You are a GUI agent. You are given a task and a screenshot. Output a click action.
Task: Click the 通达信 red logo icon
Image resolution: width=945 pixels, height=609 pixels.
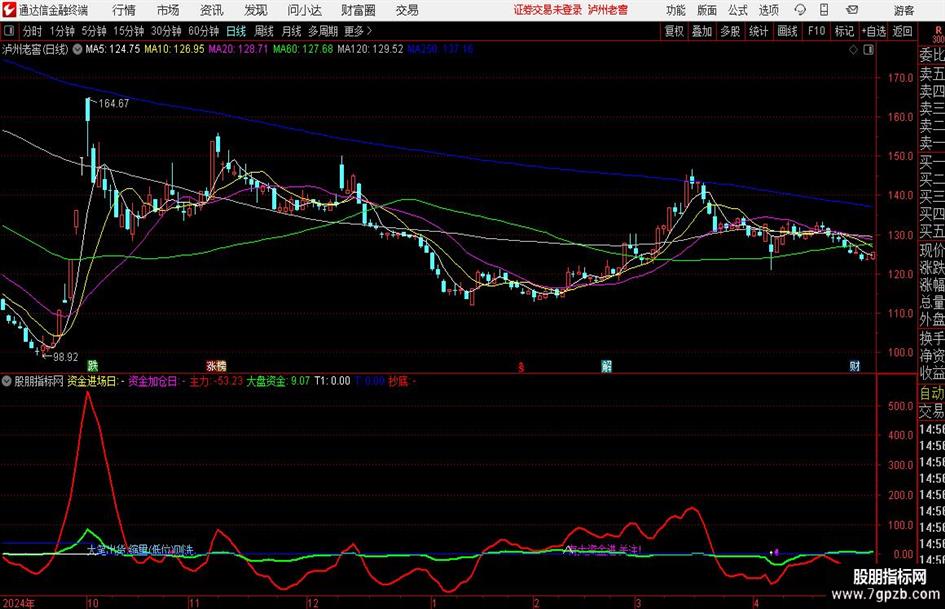tap(9, 10)
